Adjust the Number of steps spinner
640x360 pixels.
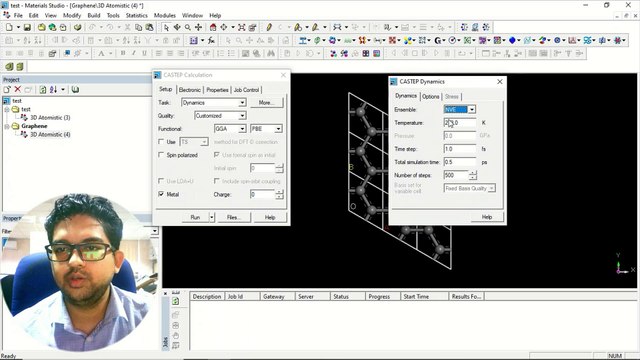(473, 175)
